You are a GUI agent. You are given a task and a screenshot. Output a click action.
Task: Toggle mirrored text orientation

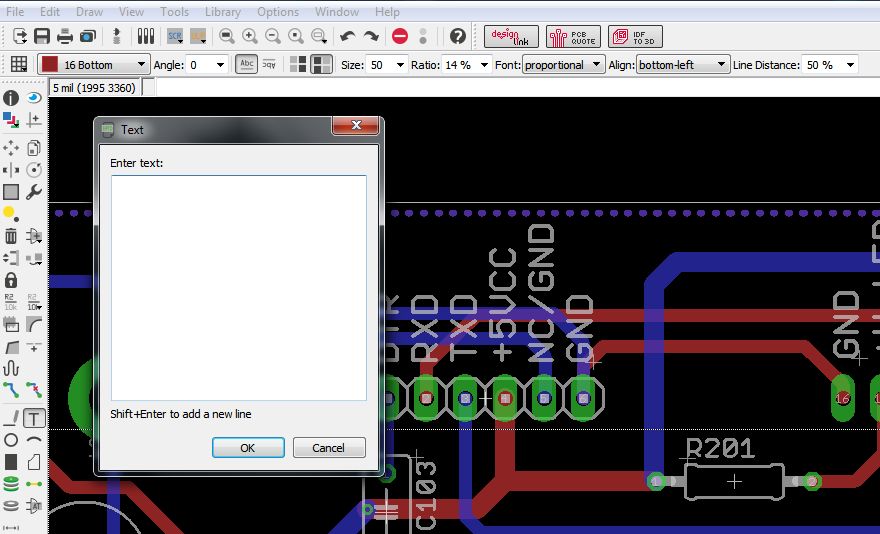tap(269, 64)
